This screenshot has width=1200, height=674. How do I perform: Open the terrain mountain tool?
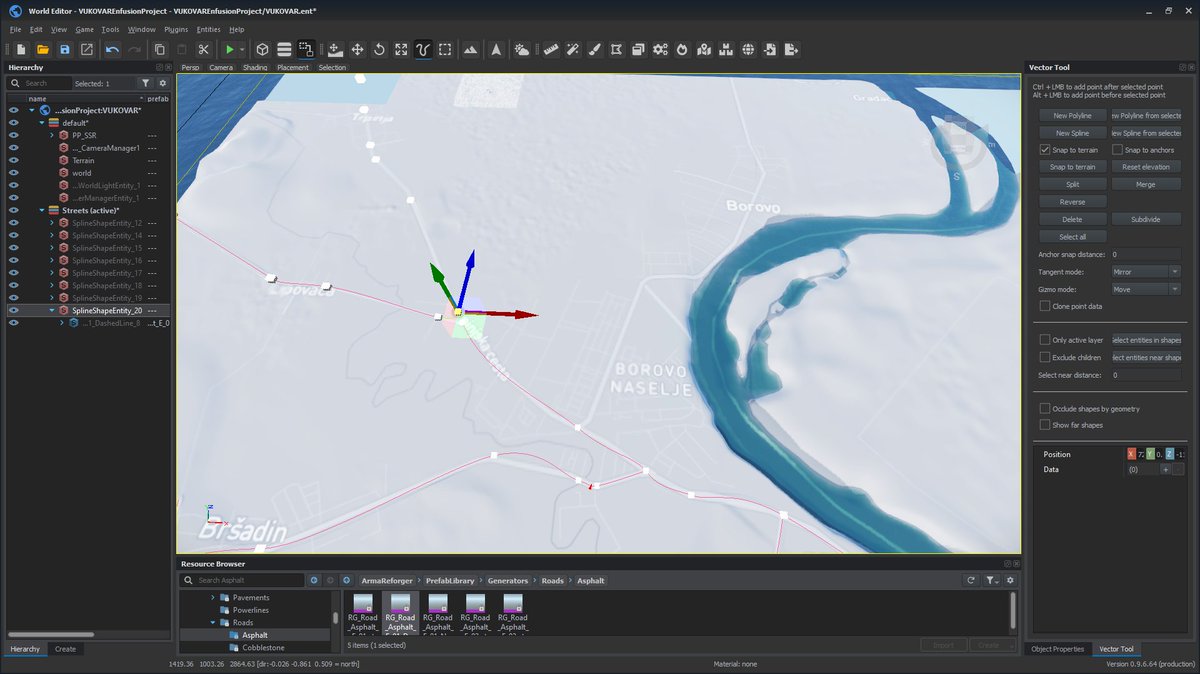470,49
